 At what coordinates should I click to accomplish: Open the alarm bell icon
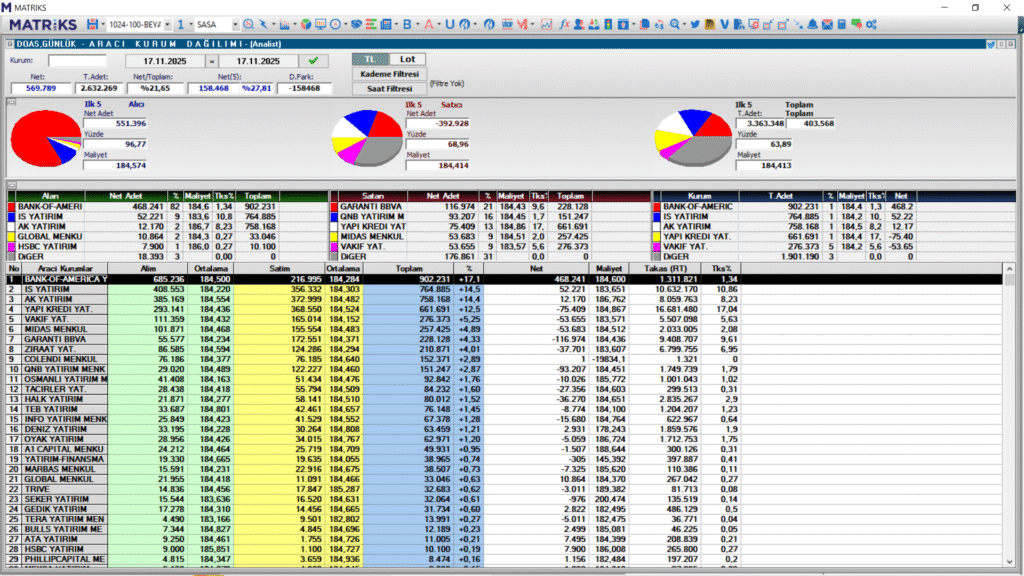click(812, 23)
